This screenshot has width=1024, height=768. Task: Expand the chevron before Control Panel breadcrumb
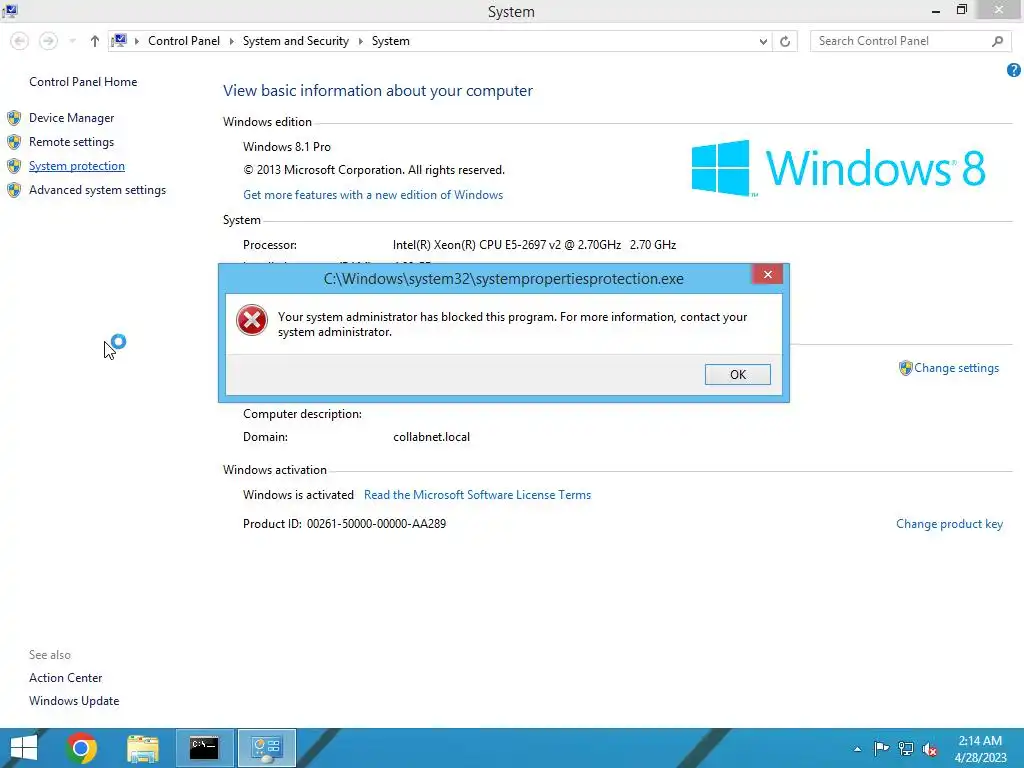pos(136,41)
